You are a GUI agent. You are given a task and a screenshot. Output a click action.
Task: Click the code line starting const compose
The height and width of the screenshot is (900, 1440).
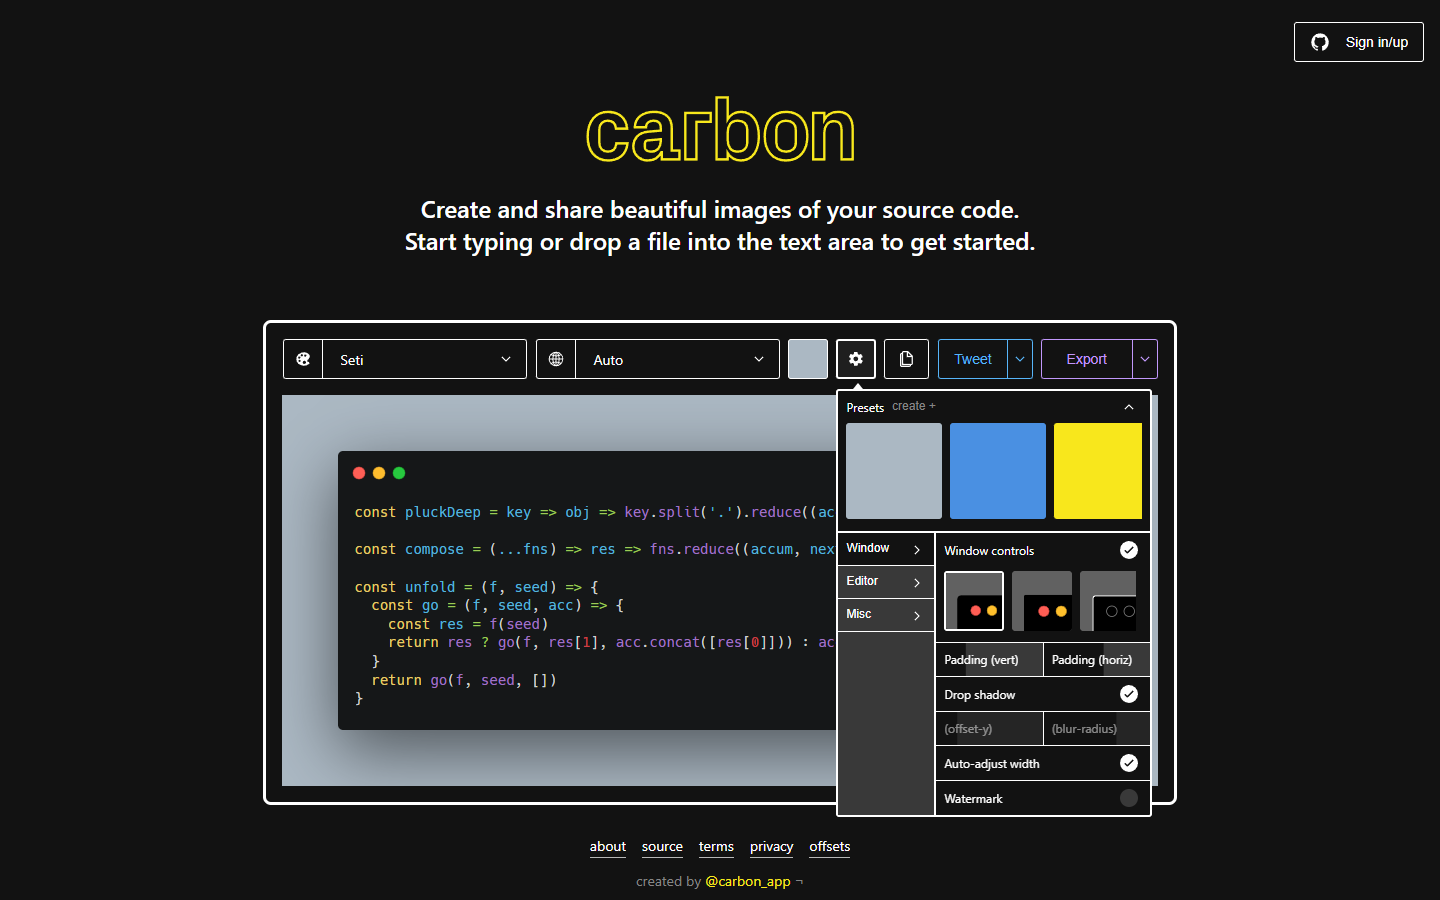pos(594,549)
